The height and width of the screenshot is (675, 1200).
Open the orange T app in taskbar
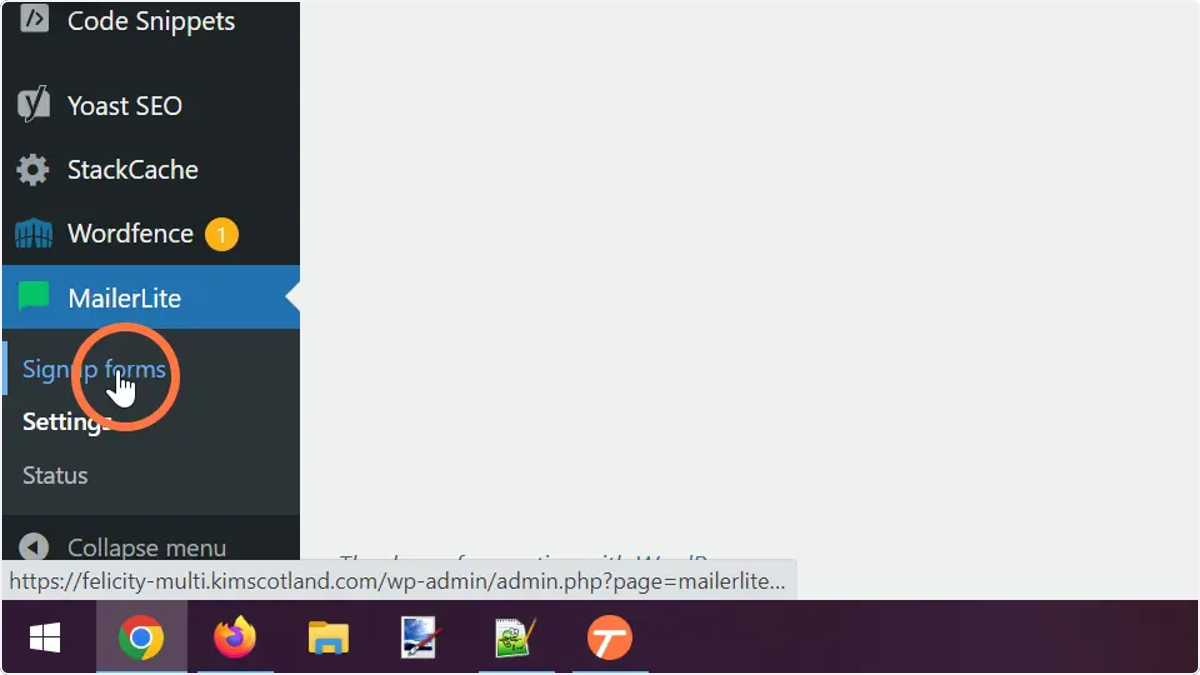[609, 638]
